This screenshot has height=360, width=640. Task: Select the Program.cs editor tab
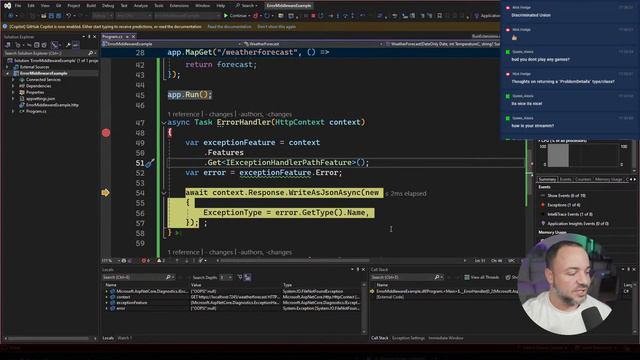pyautogui.click(x=113, y=36)
